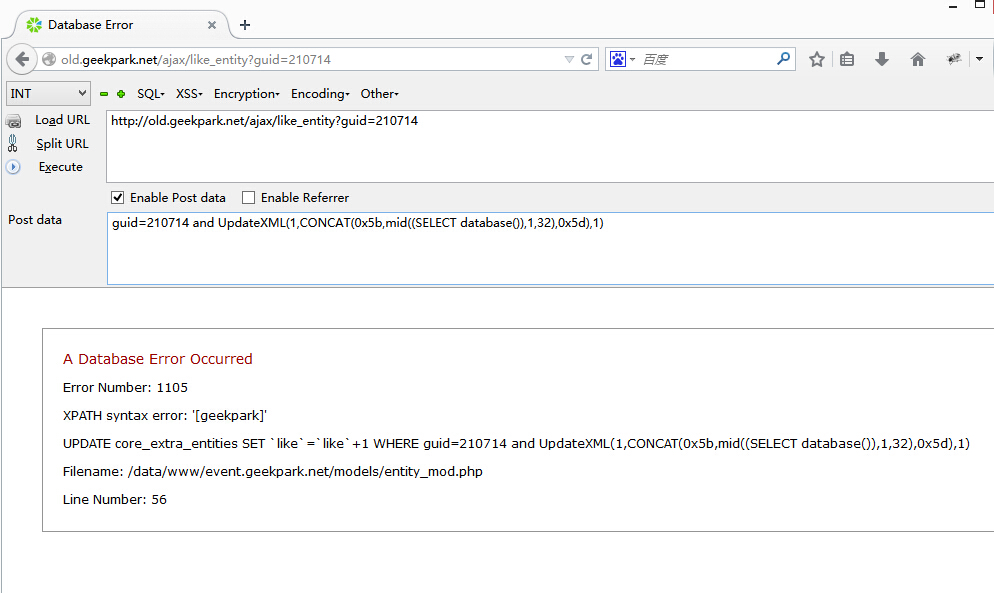Go to the home page icon
Image resolution: width=994 pixels, height=593 pixels.
tap(917, 59)
